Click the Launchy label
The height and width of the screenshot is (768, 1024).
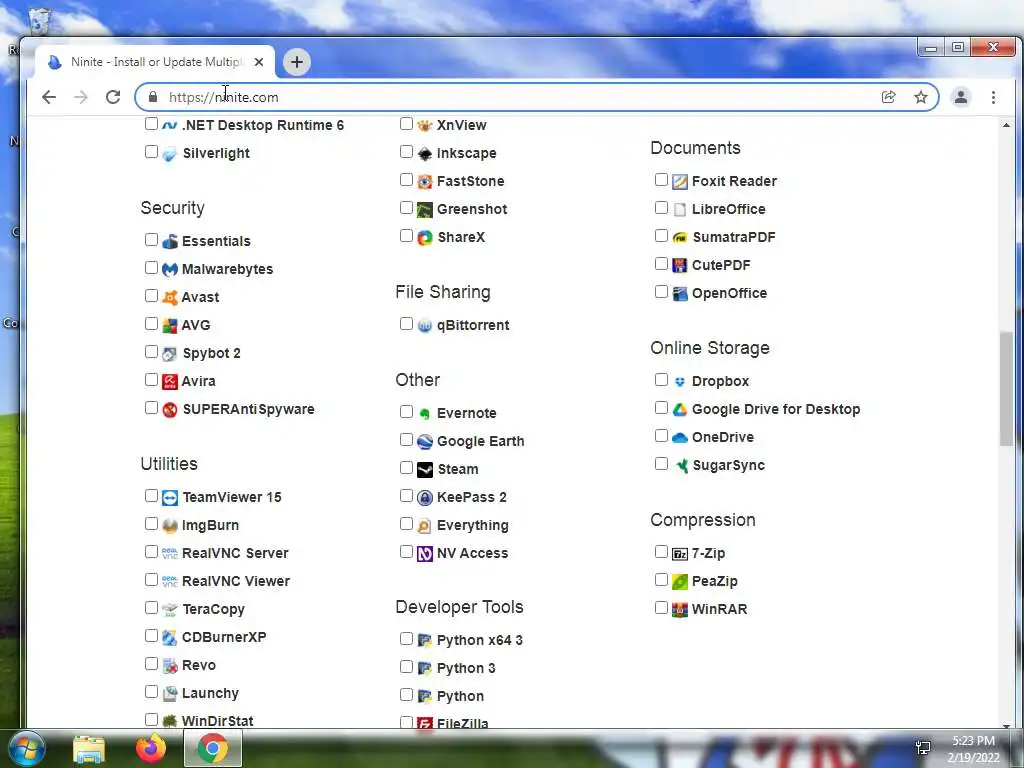point(210,694)
